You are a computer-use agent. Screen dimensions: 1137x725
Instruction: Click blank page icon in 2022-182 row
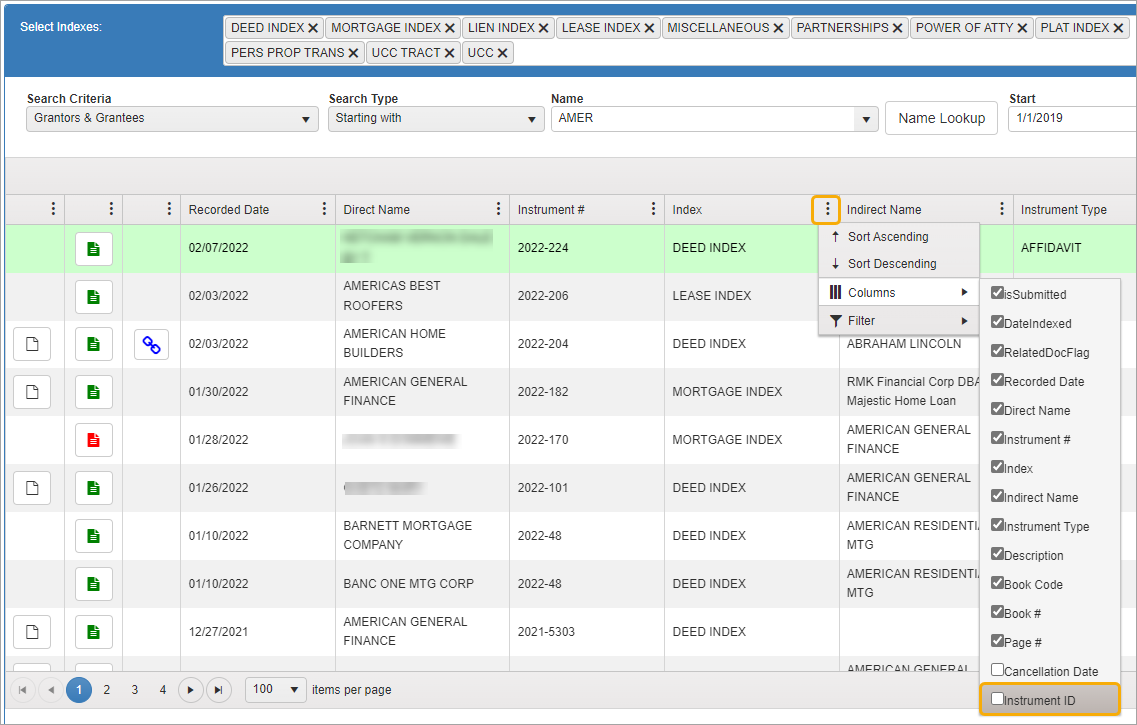(x=31, y=392)
